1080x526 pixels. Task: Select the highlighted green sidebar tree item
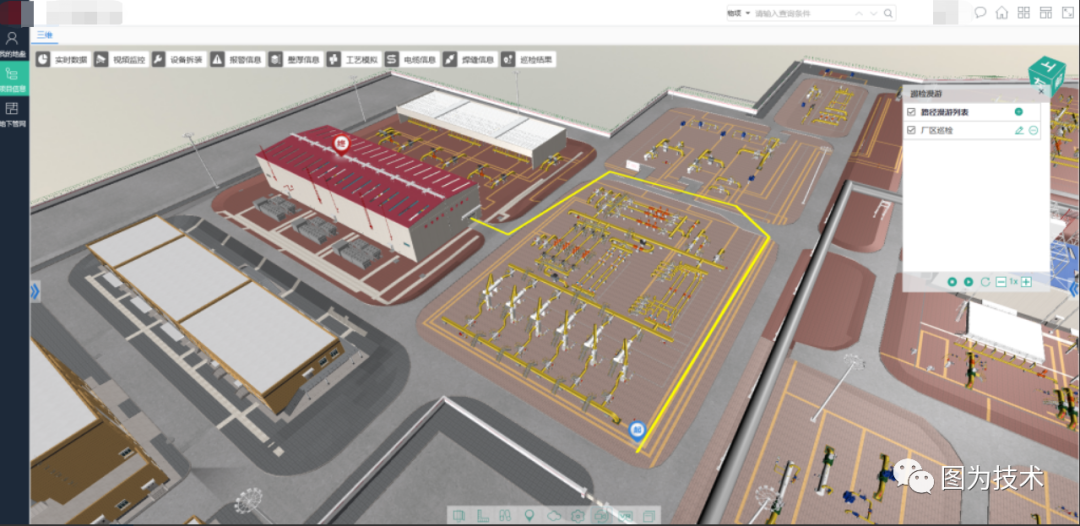pyautogui.click(x=13, y=78)
